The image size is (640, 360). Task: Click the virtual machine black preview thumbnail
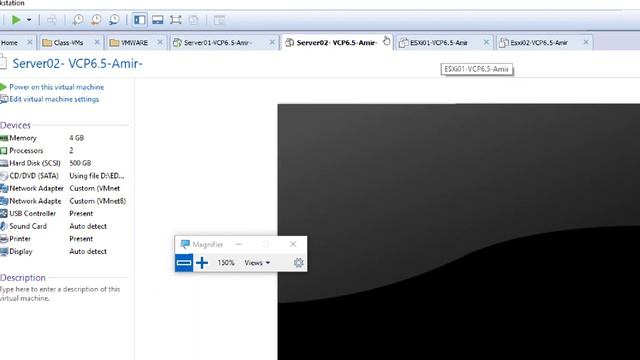tap(459, 232)
